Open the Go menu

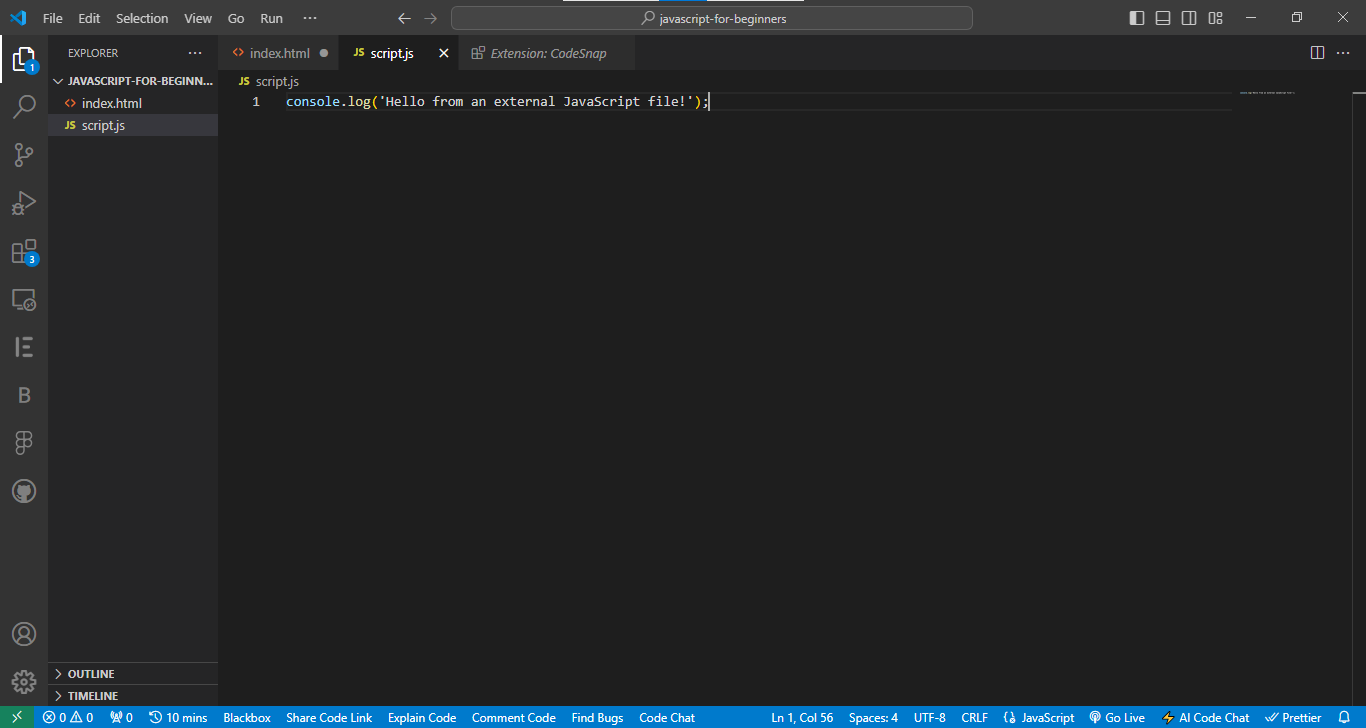pos(236,18)
